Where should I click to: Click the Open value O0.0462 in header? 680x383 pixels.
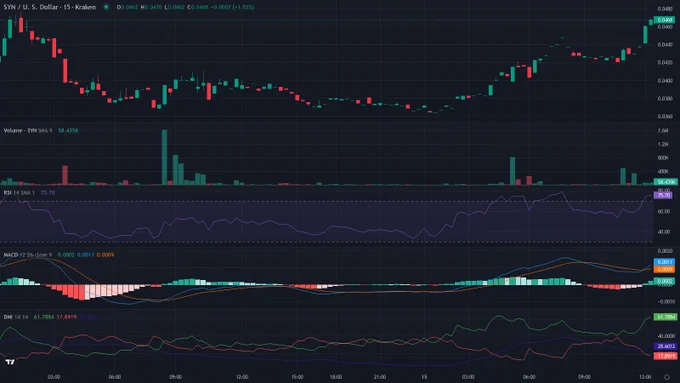click(127, 7)
